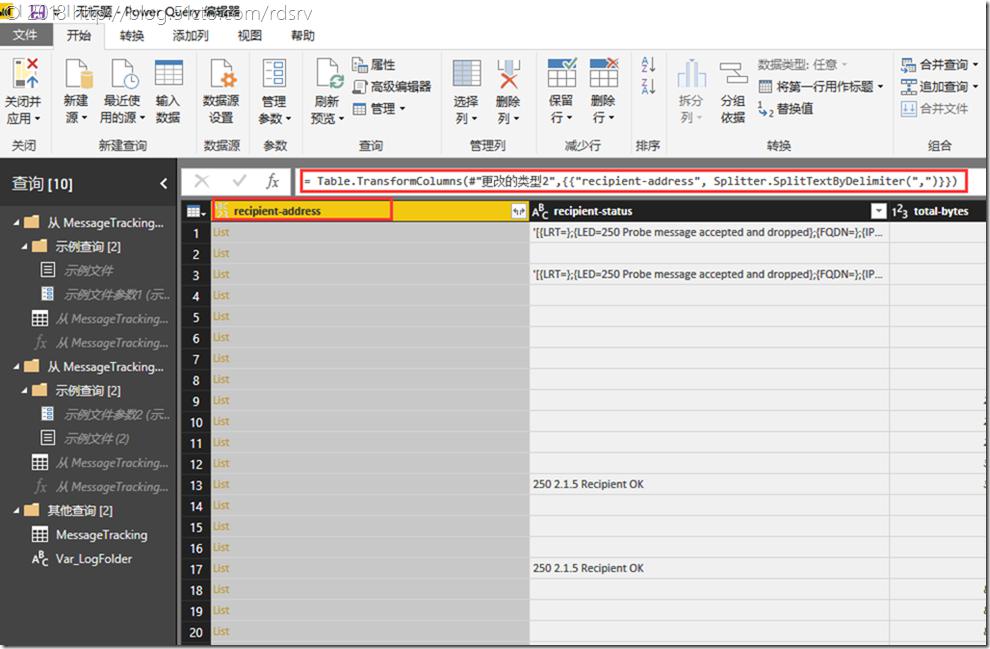This screenshot has height=649, width=990.
Task: Click 合并文件 (Combine Files)
Action: pos(934,109)
